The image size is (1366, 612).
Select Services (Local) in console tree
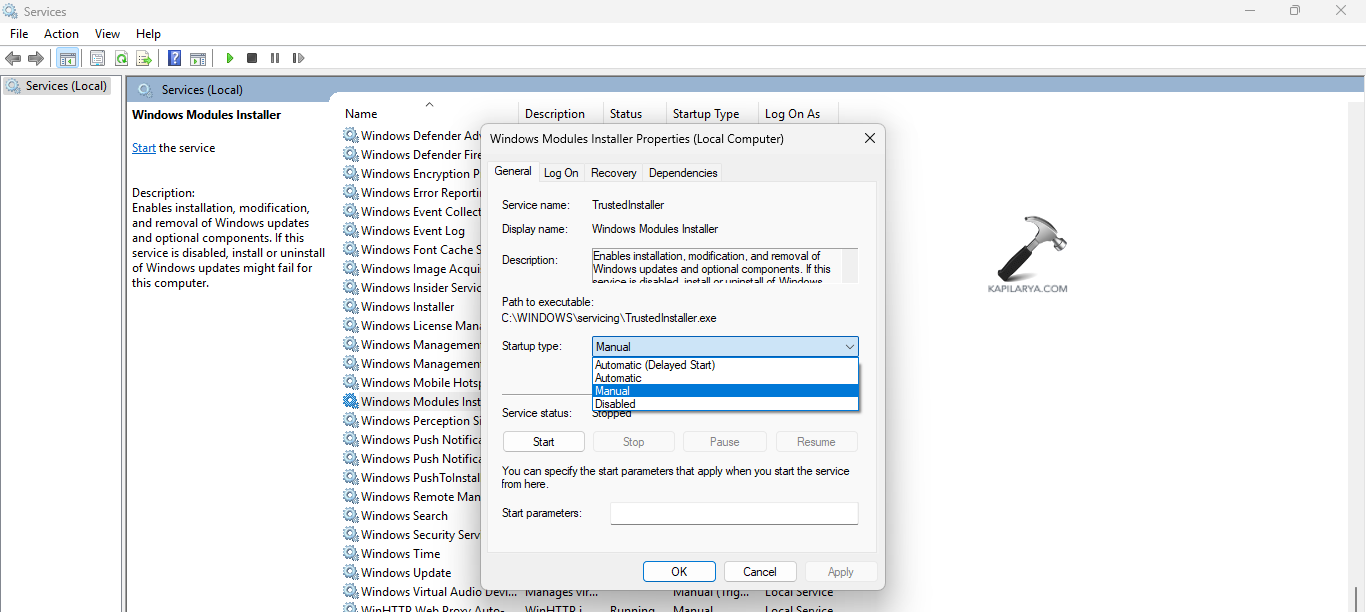tap(66, 86)
